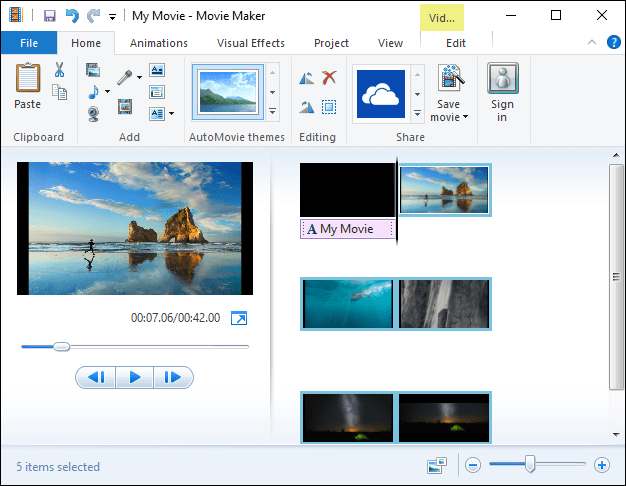Step to the next frame
Screen dimensions: 626x486
[172, 377]
